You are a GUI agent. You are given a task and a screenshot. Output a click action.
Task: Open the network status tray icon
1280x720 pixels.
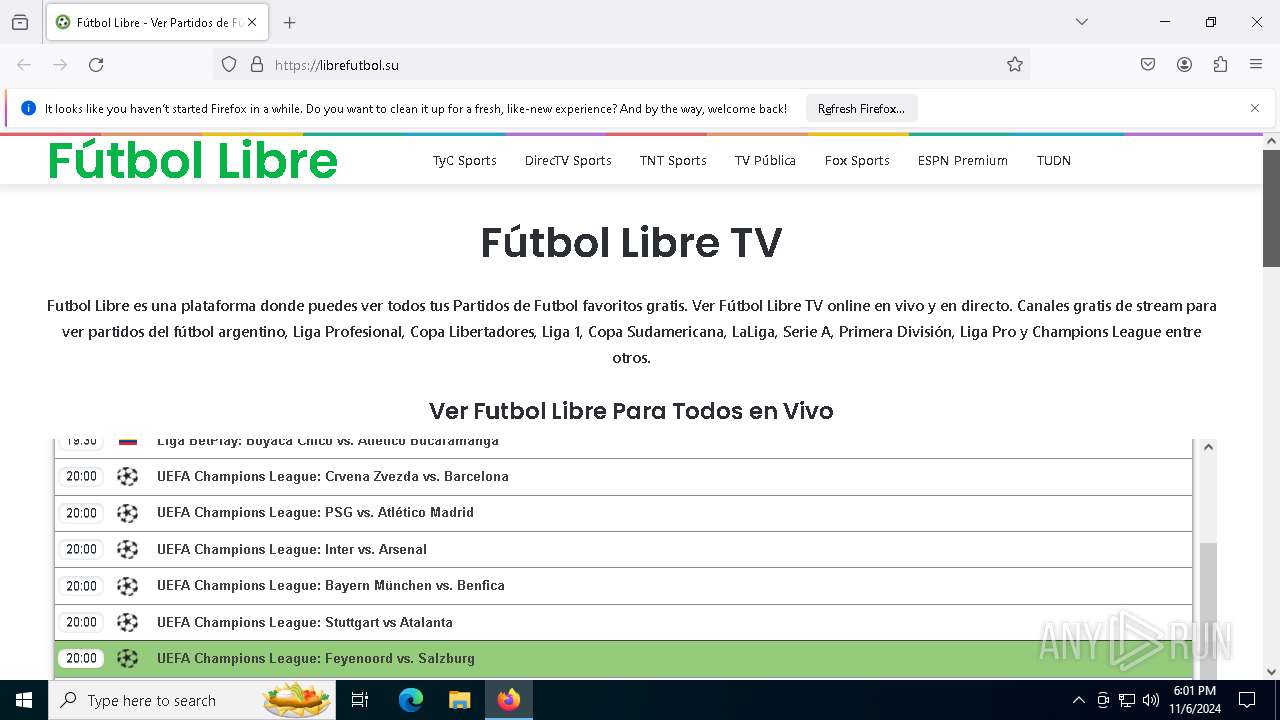point(1127,700)
